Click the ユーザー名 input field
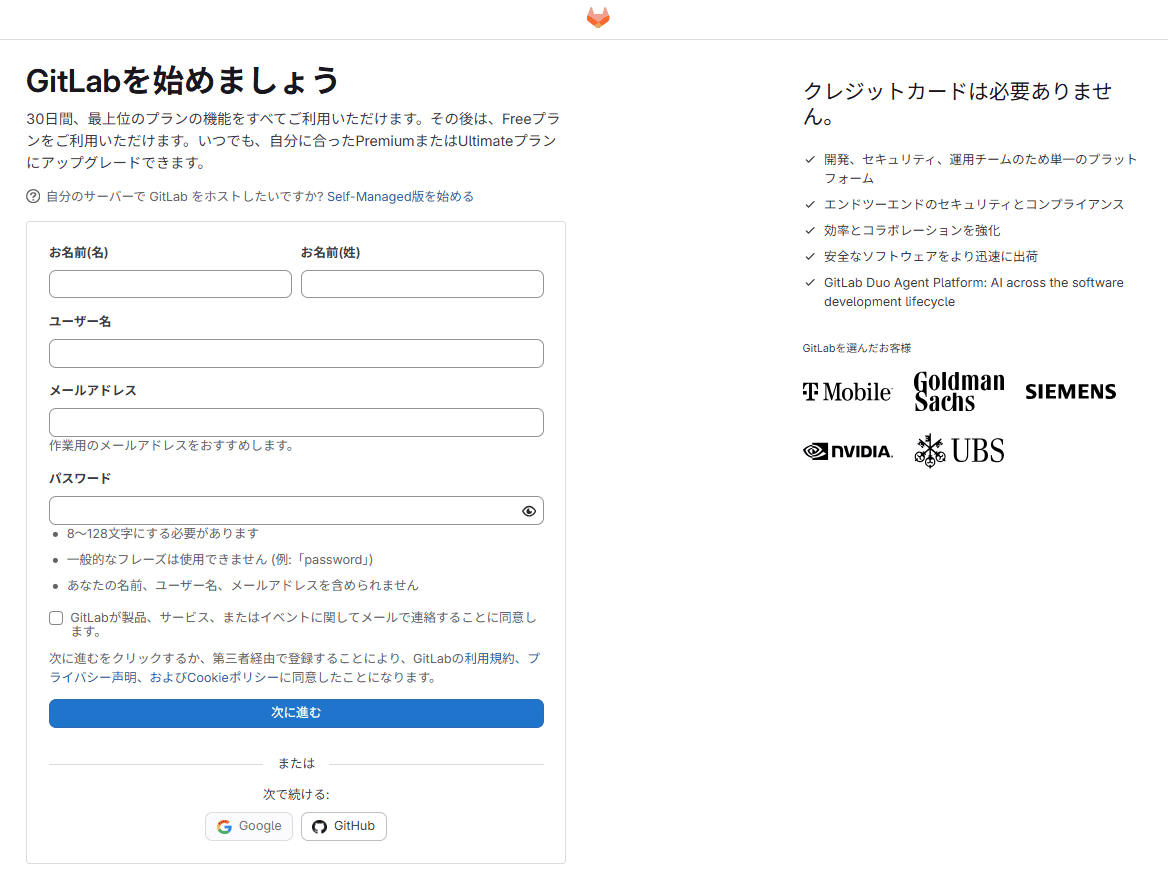The image size is (1168, 871). (296, 353)
